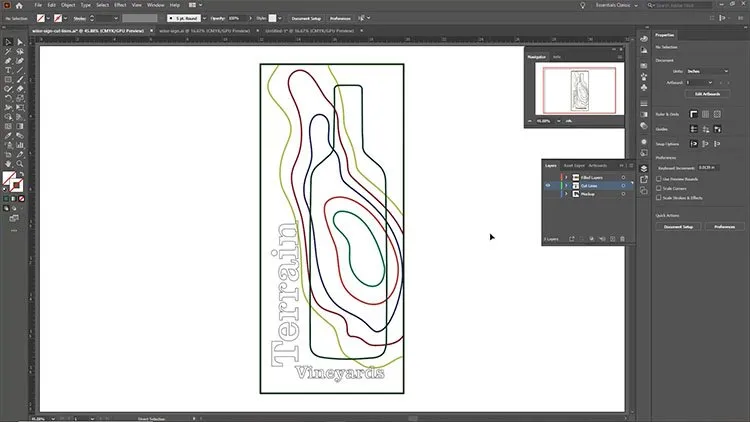Toggle Show Rulers in Ruler & Grids

(694, 114)
